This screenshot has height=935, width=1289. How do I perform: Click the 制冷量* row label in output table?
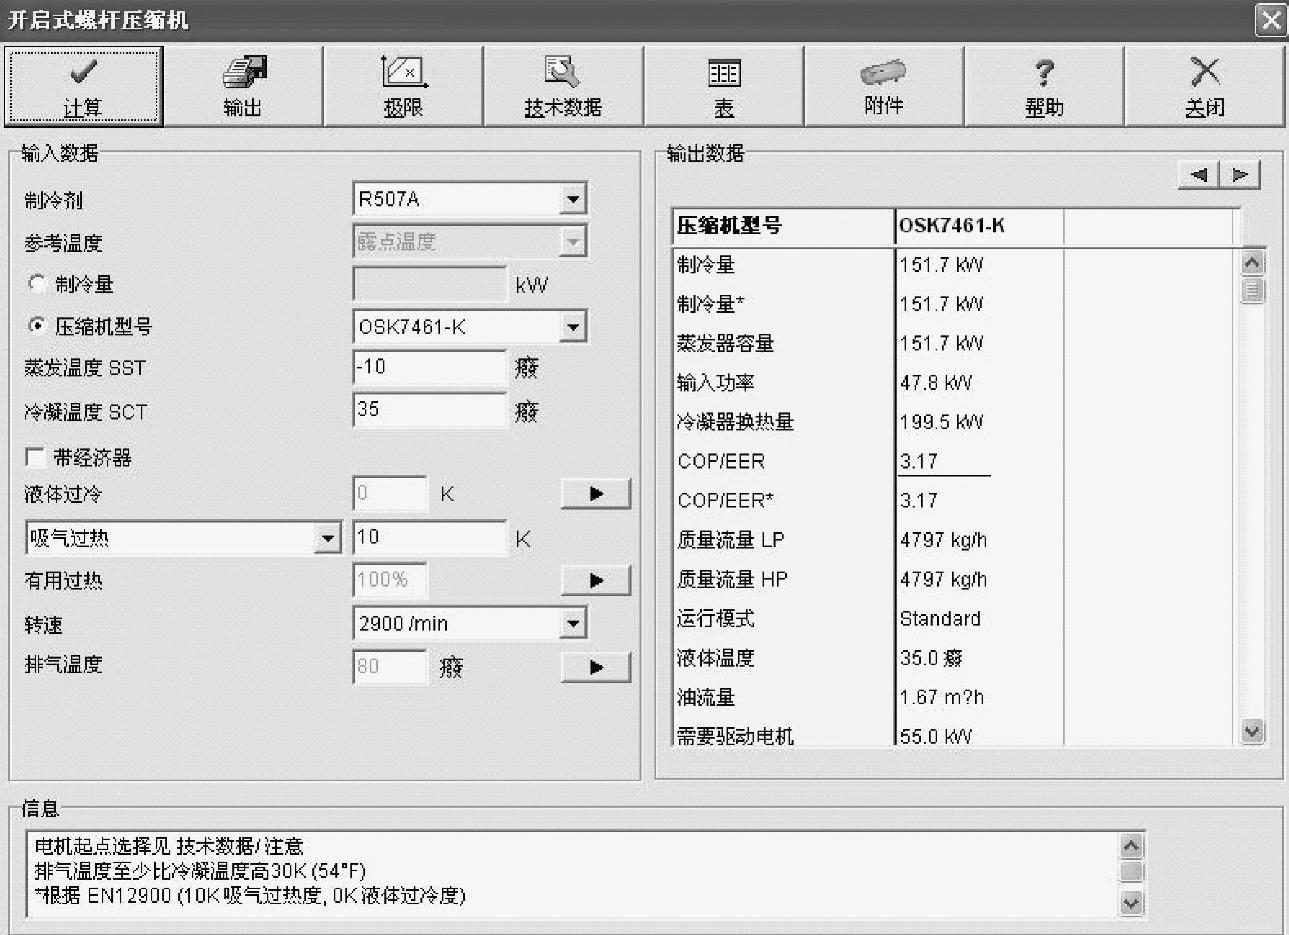pyautogui.click(x=711, y=304)
